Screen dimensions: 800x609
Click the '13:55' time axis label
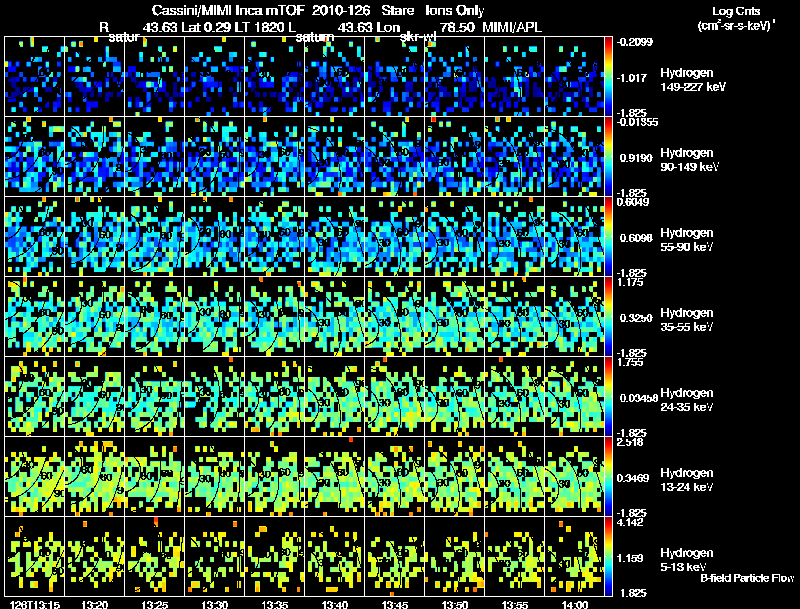[515, 605]
